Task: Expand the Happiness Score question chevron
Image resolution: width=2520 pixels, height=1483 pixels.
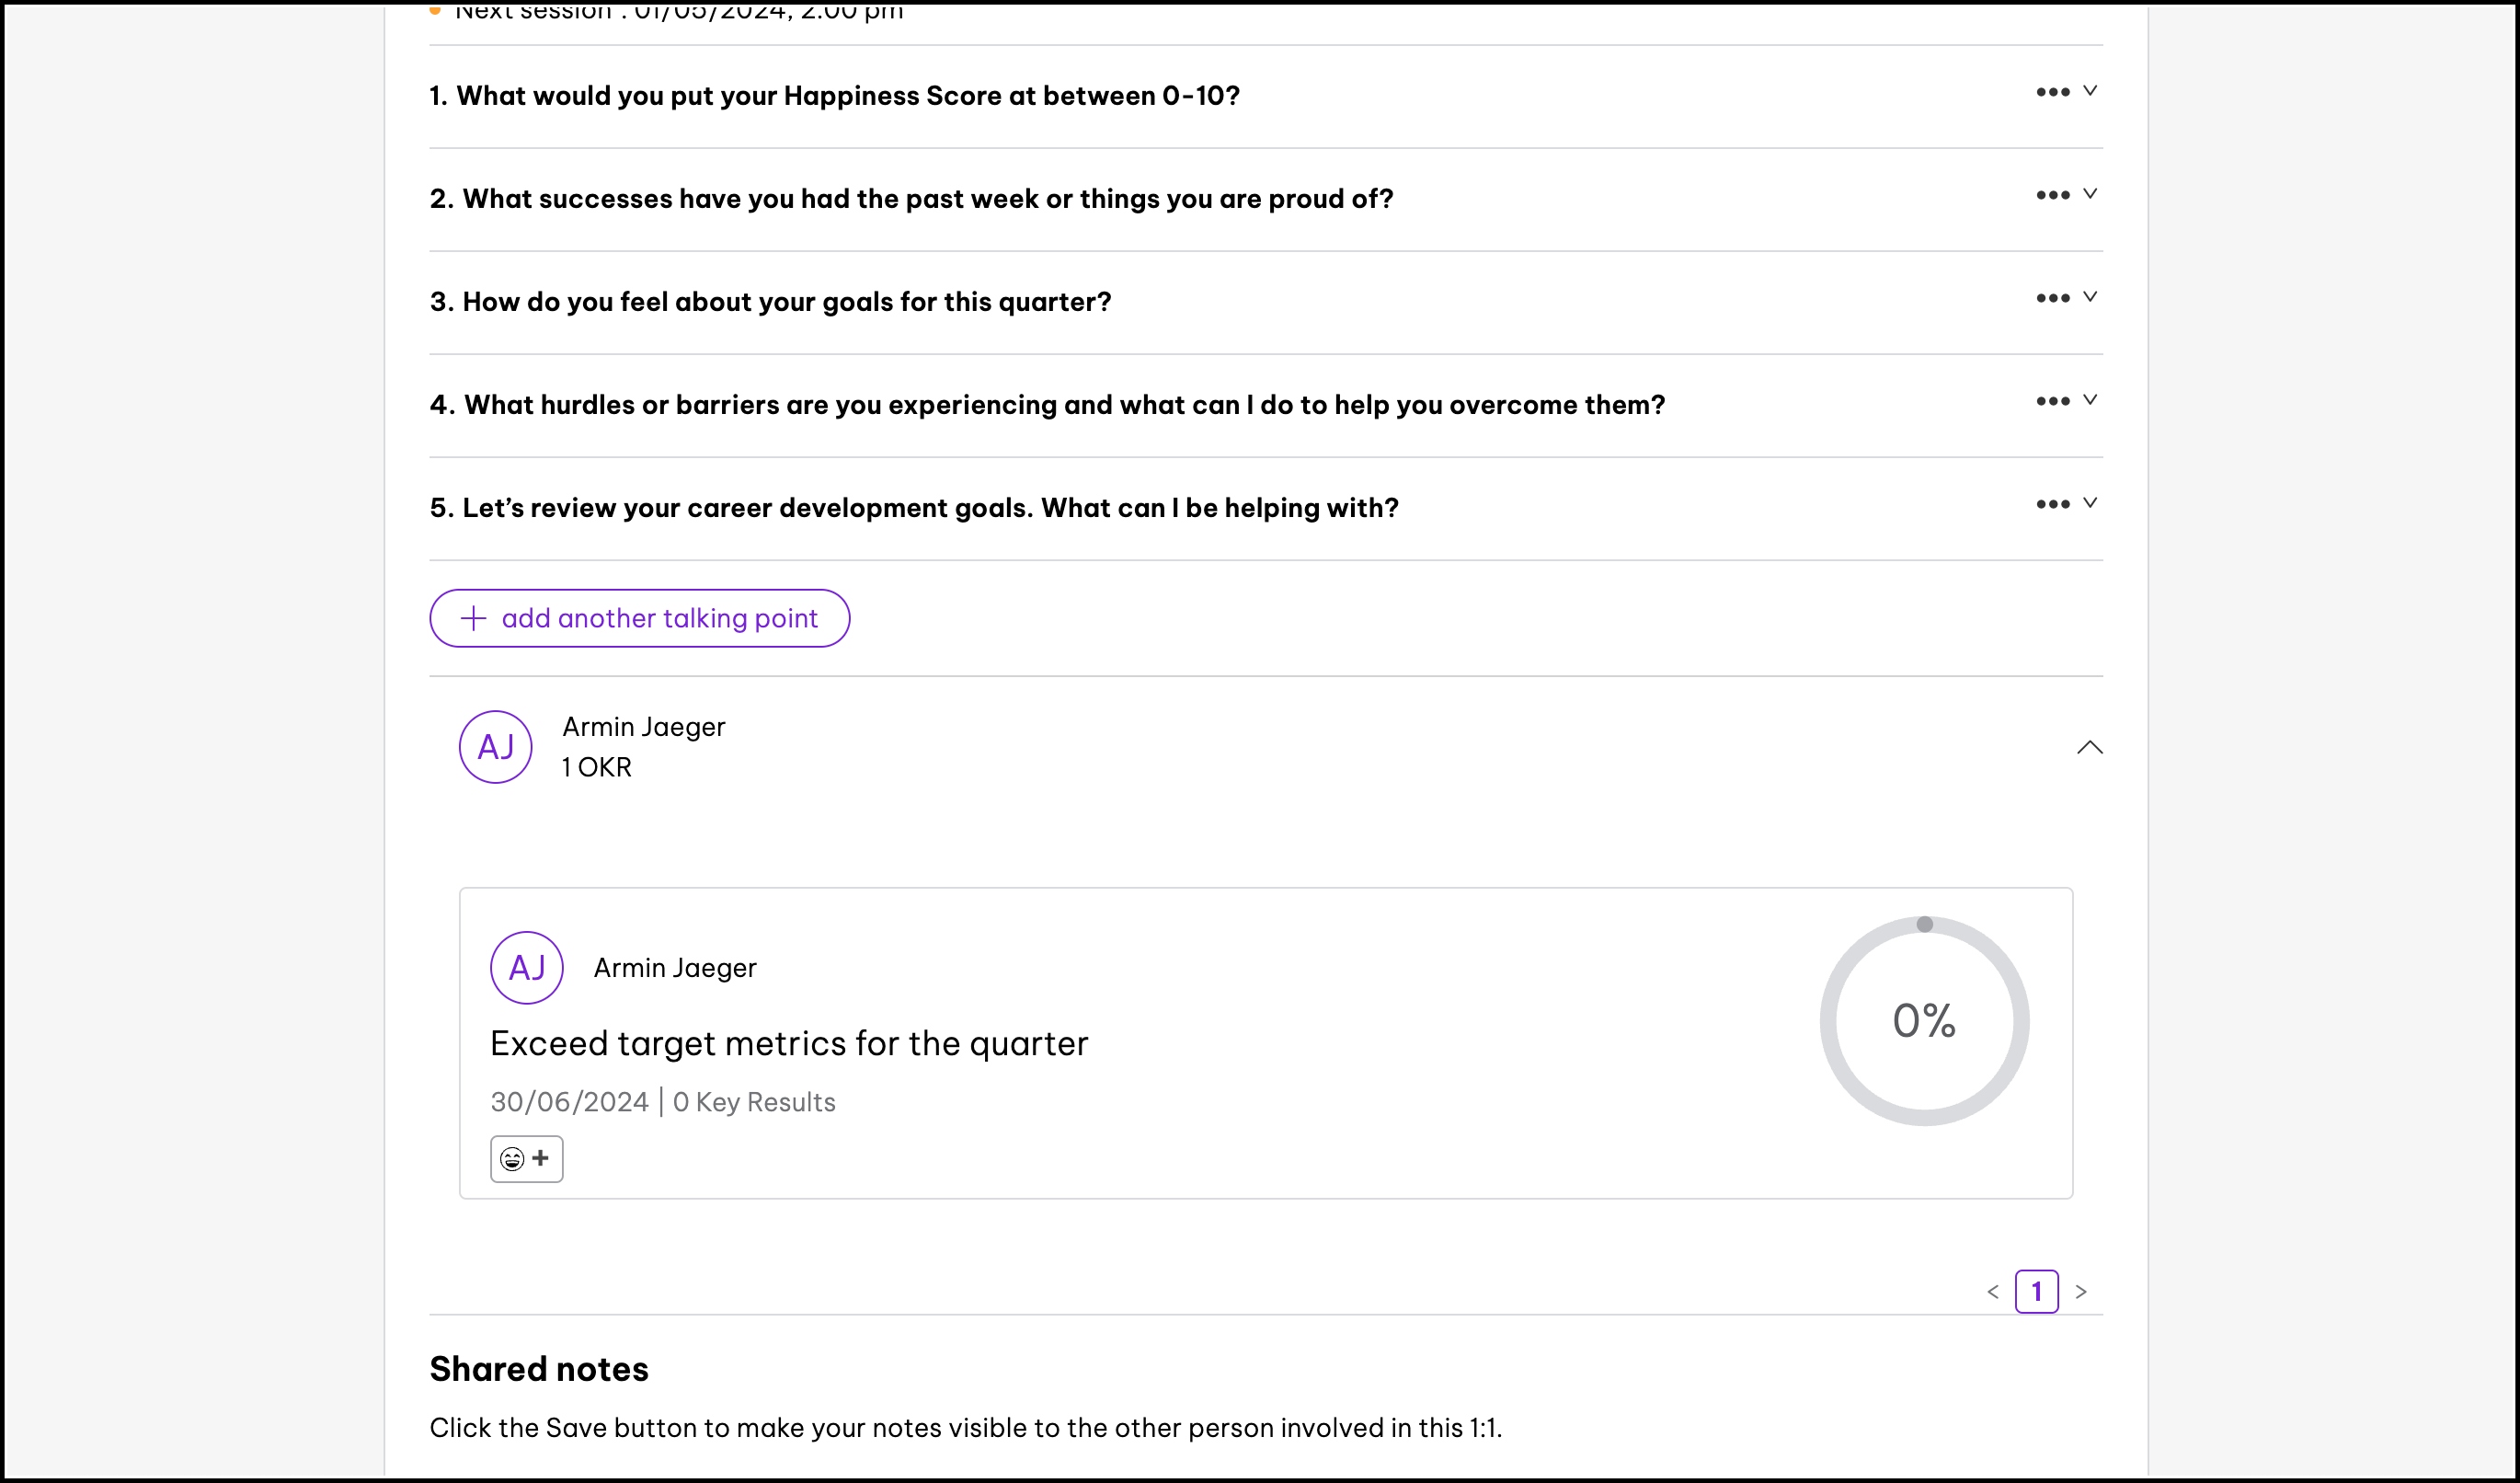Action: 2090,91
